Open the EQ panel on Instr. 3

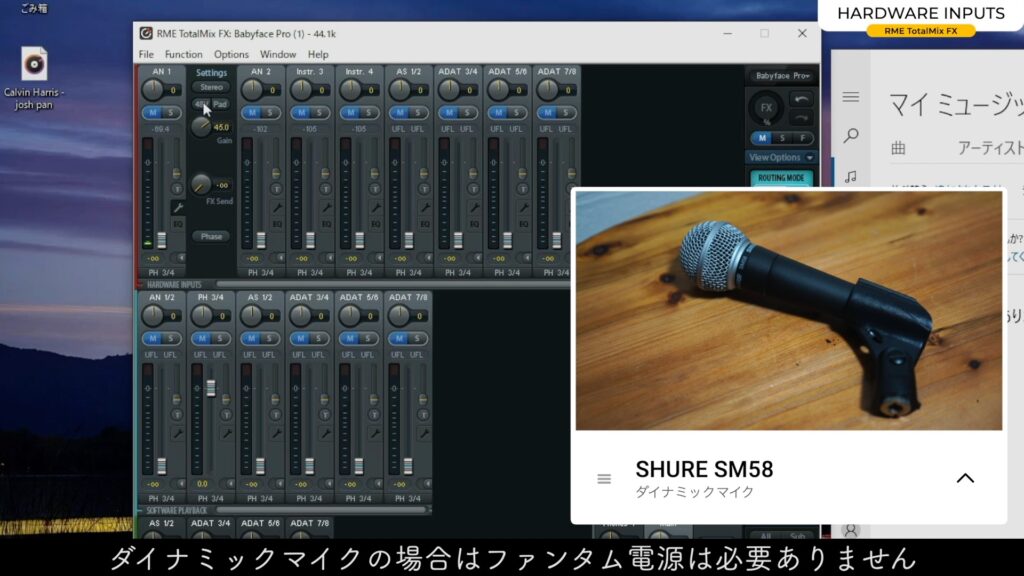click(326, 224)
